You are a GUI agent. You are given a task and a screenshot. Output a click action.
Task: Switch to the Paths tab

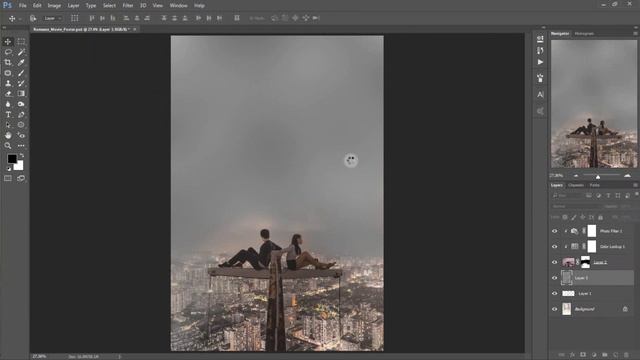[x=595, y=185]
